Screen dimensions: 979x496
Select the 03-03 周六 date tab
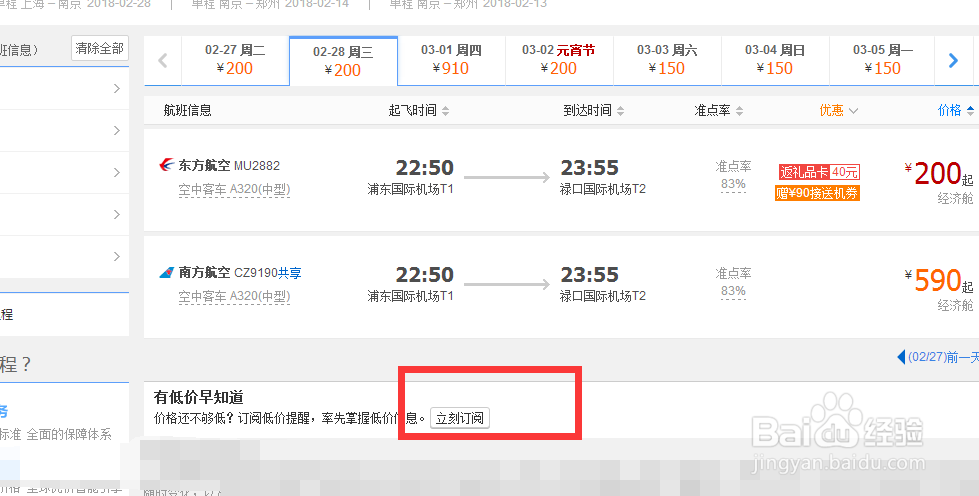[x=667, y=60]
